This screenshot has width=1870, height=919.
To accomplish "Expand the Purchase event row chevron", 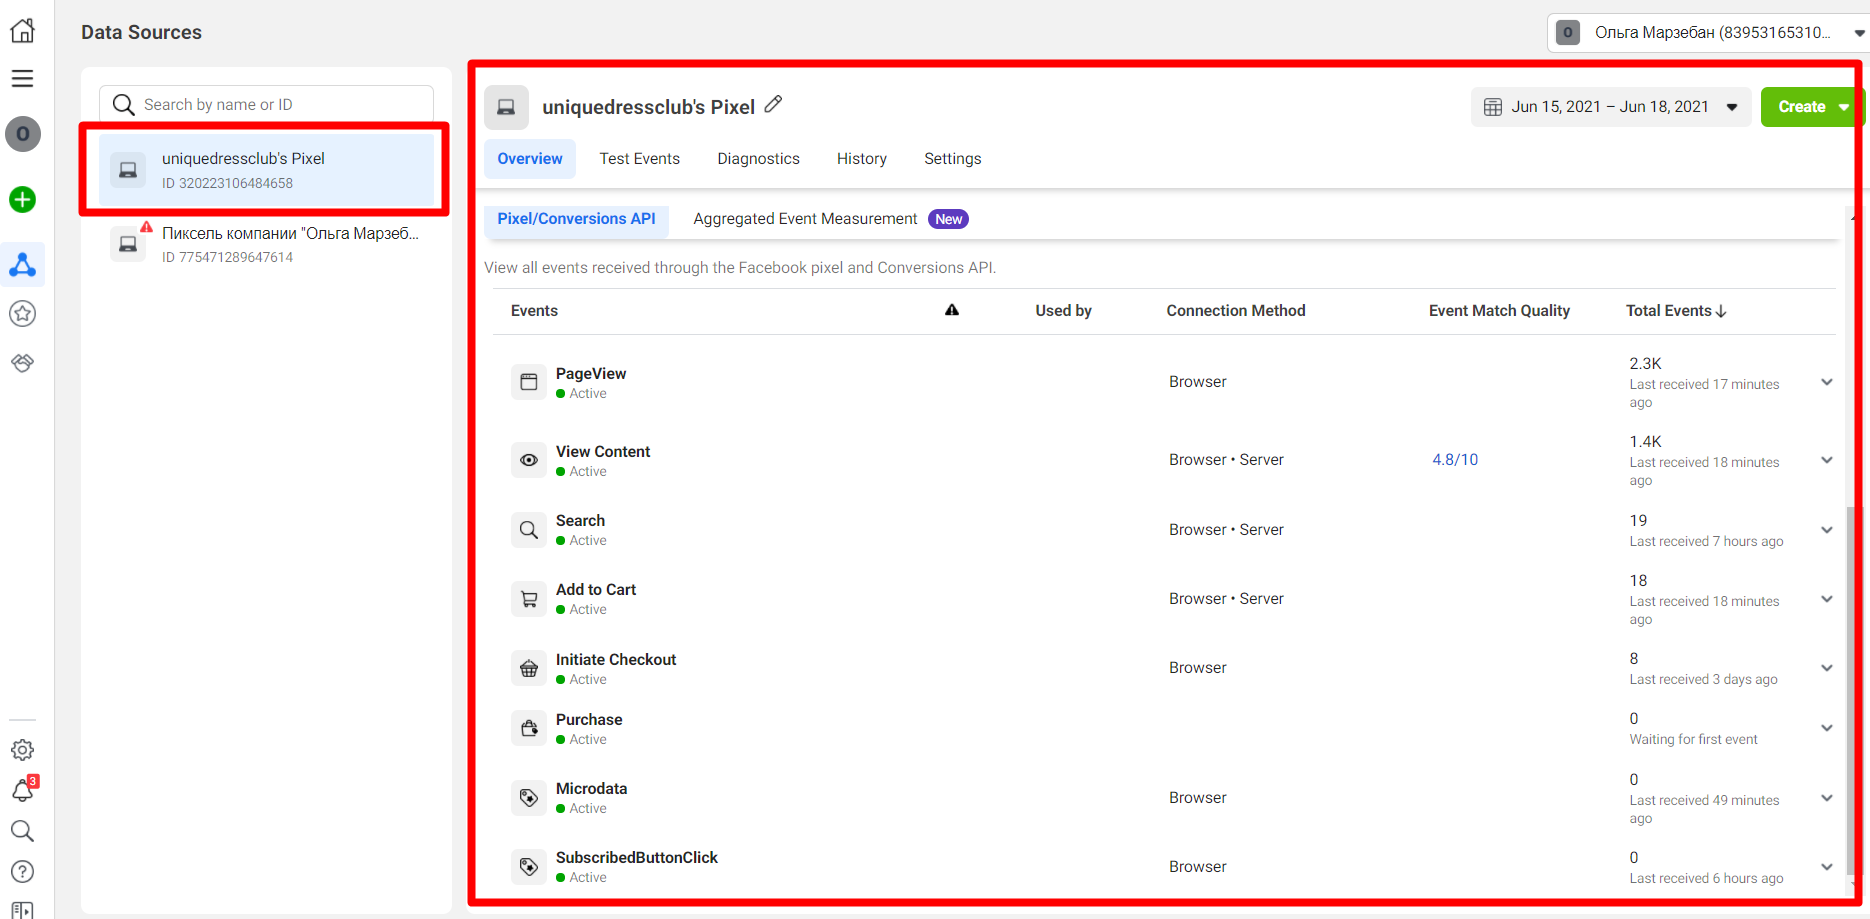I will click(1826, 728).
